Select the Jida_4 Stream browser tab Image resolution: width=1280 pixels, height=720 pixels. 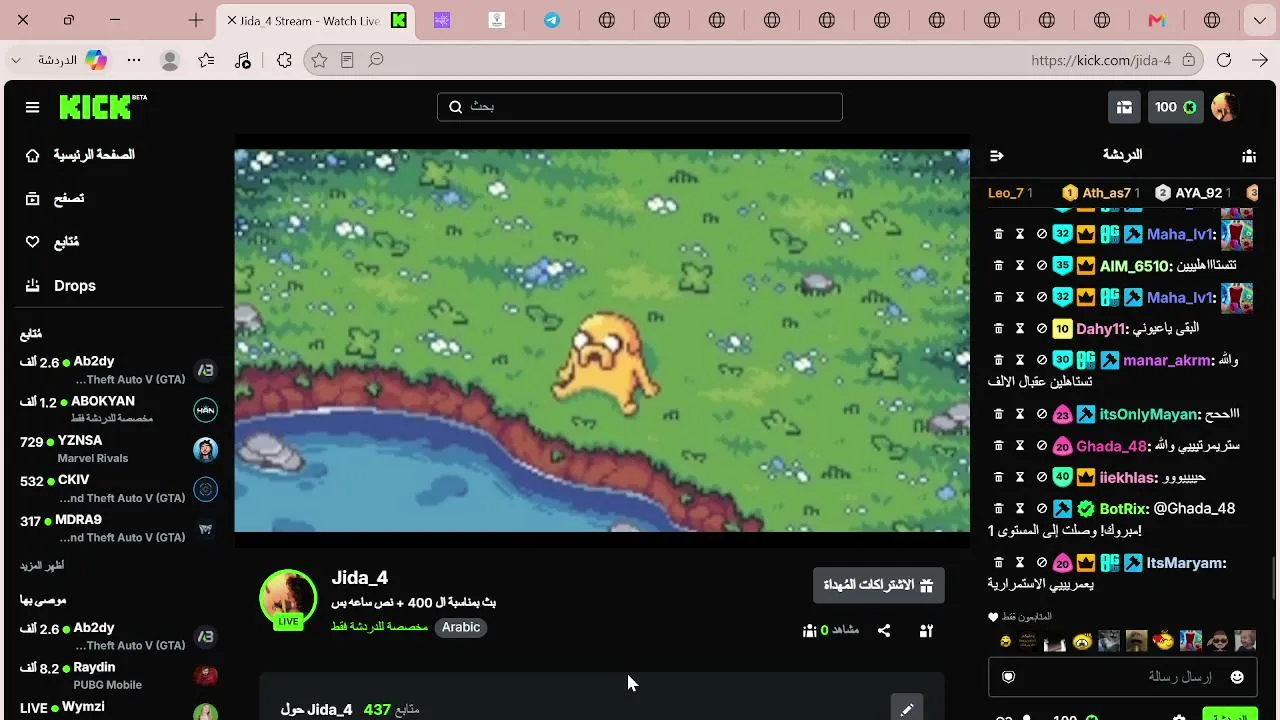(316, 20)
